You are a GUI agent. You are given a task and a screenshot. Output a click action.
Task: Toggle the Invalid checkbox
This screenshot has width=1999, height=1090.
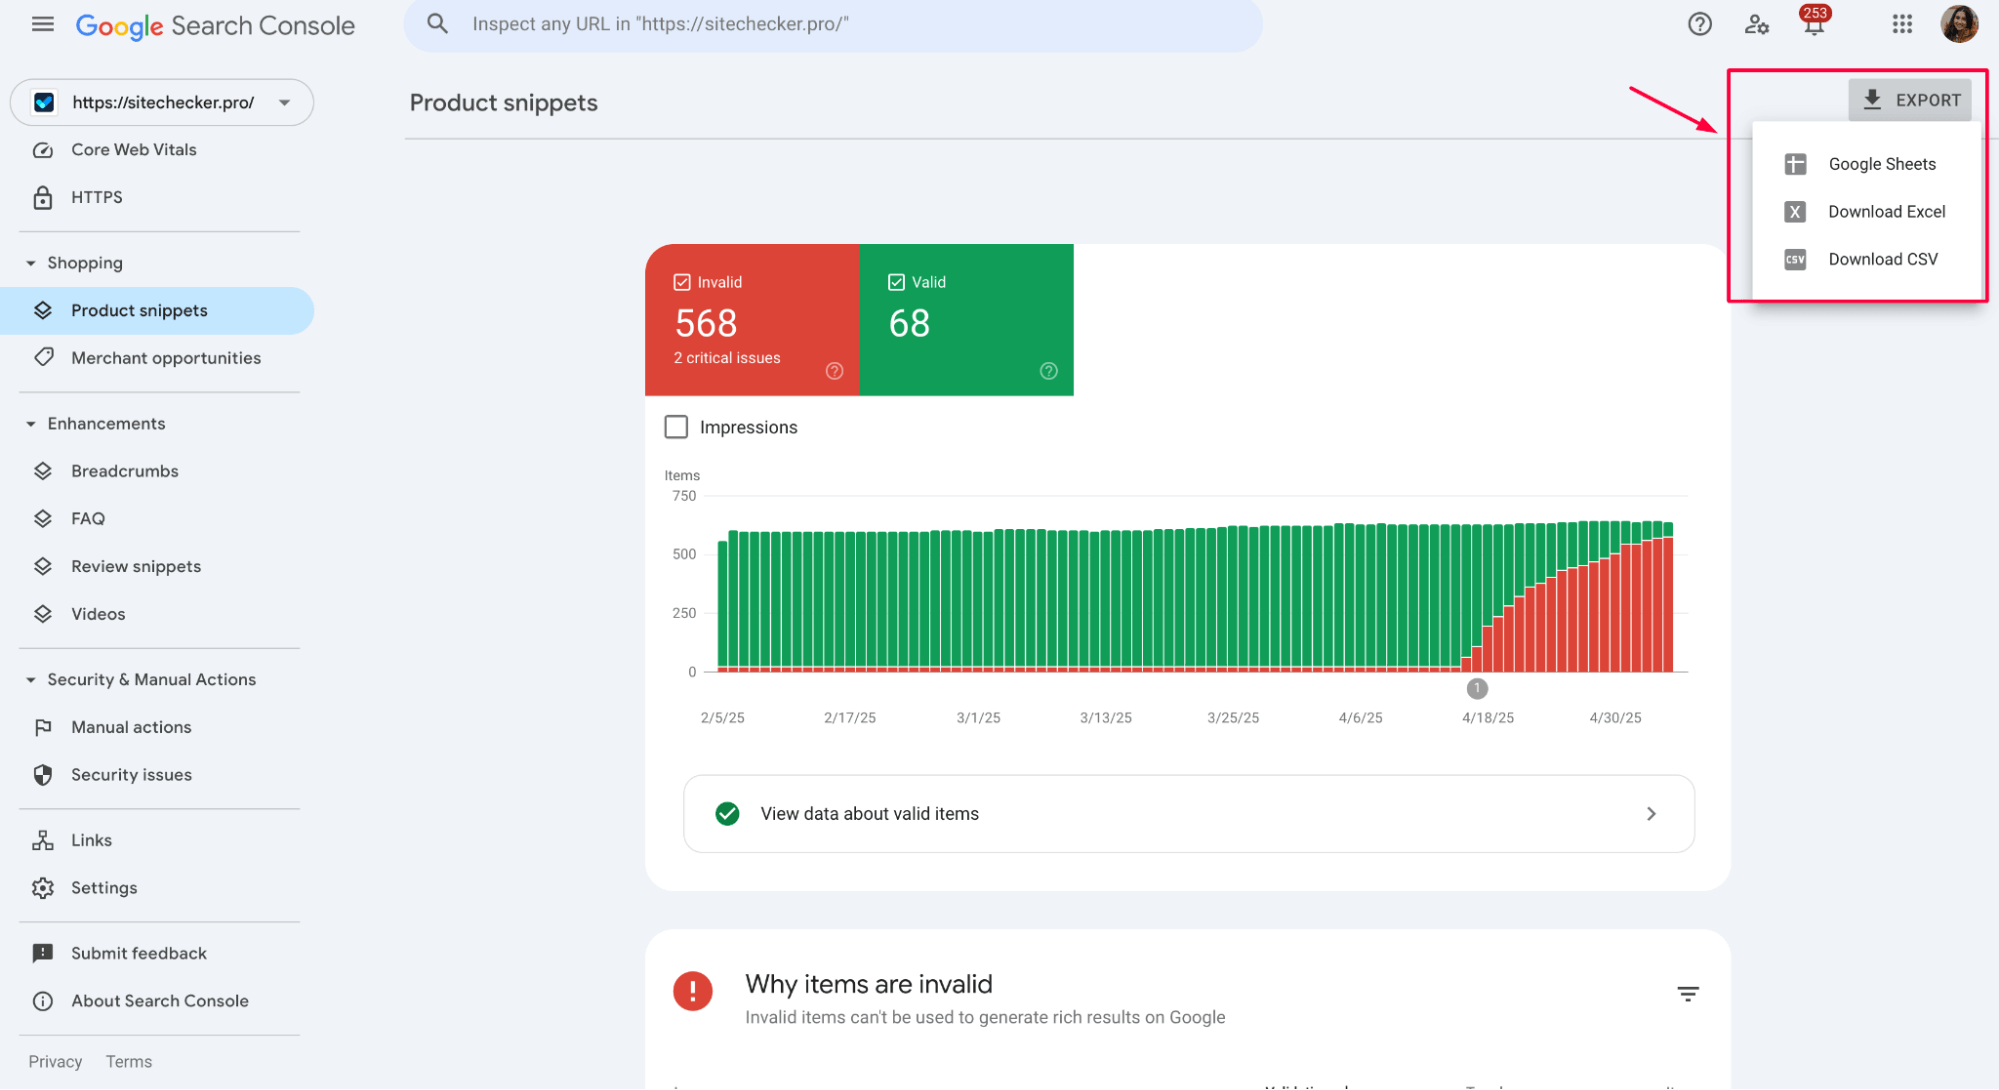[682, 282]
